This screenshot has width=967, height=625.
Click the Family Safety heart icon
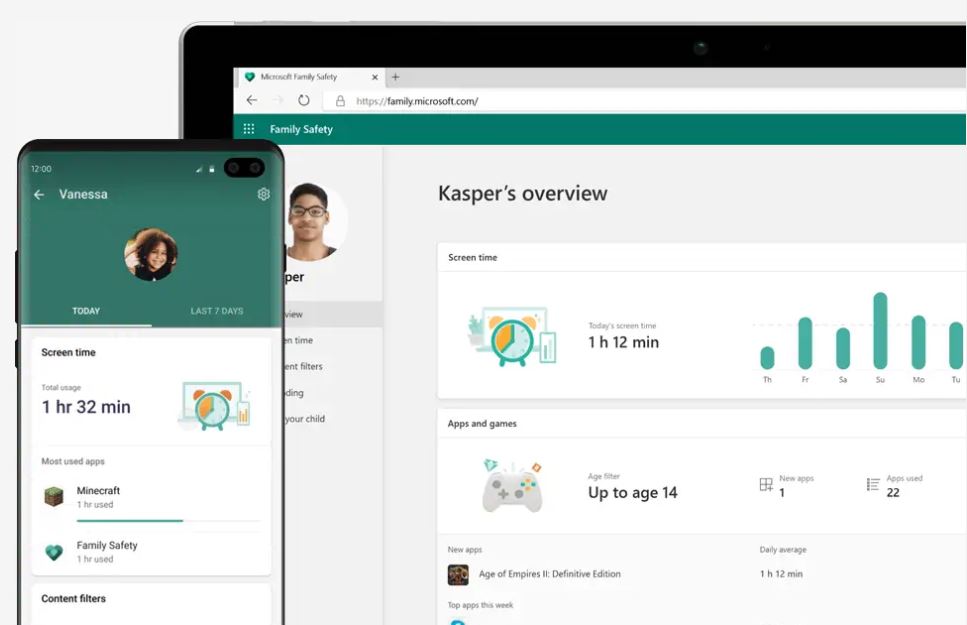54,552
